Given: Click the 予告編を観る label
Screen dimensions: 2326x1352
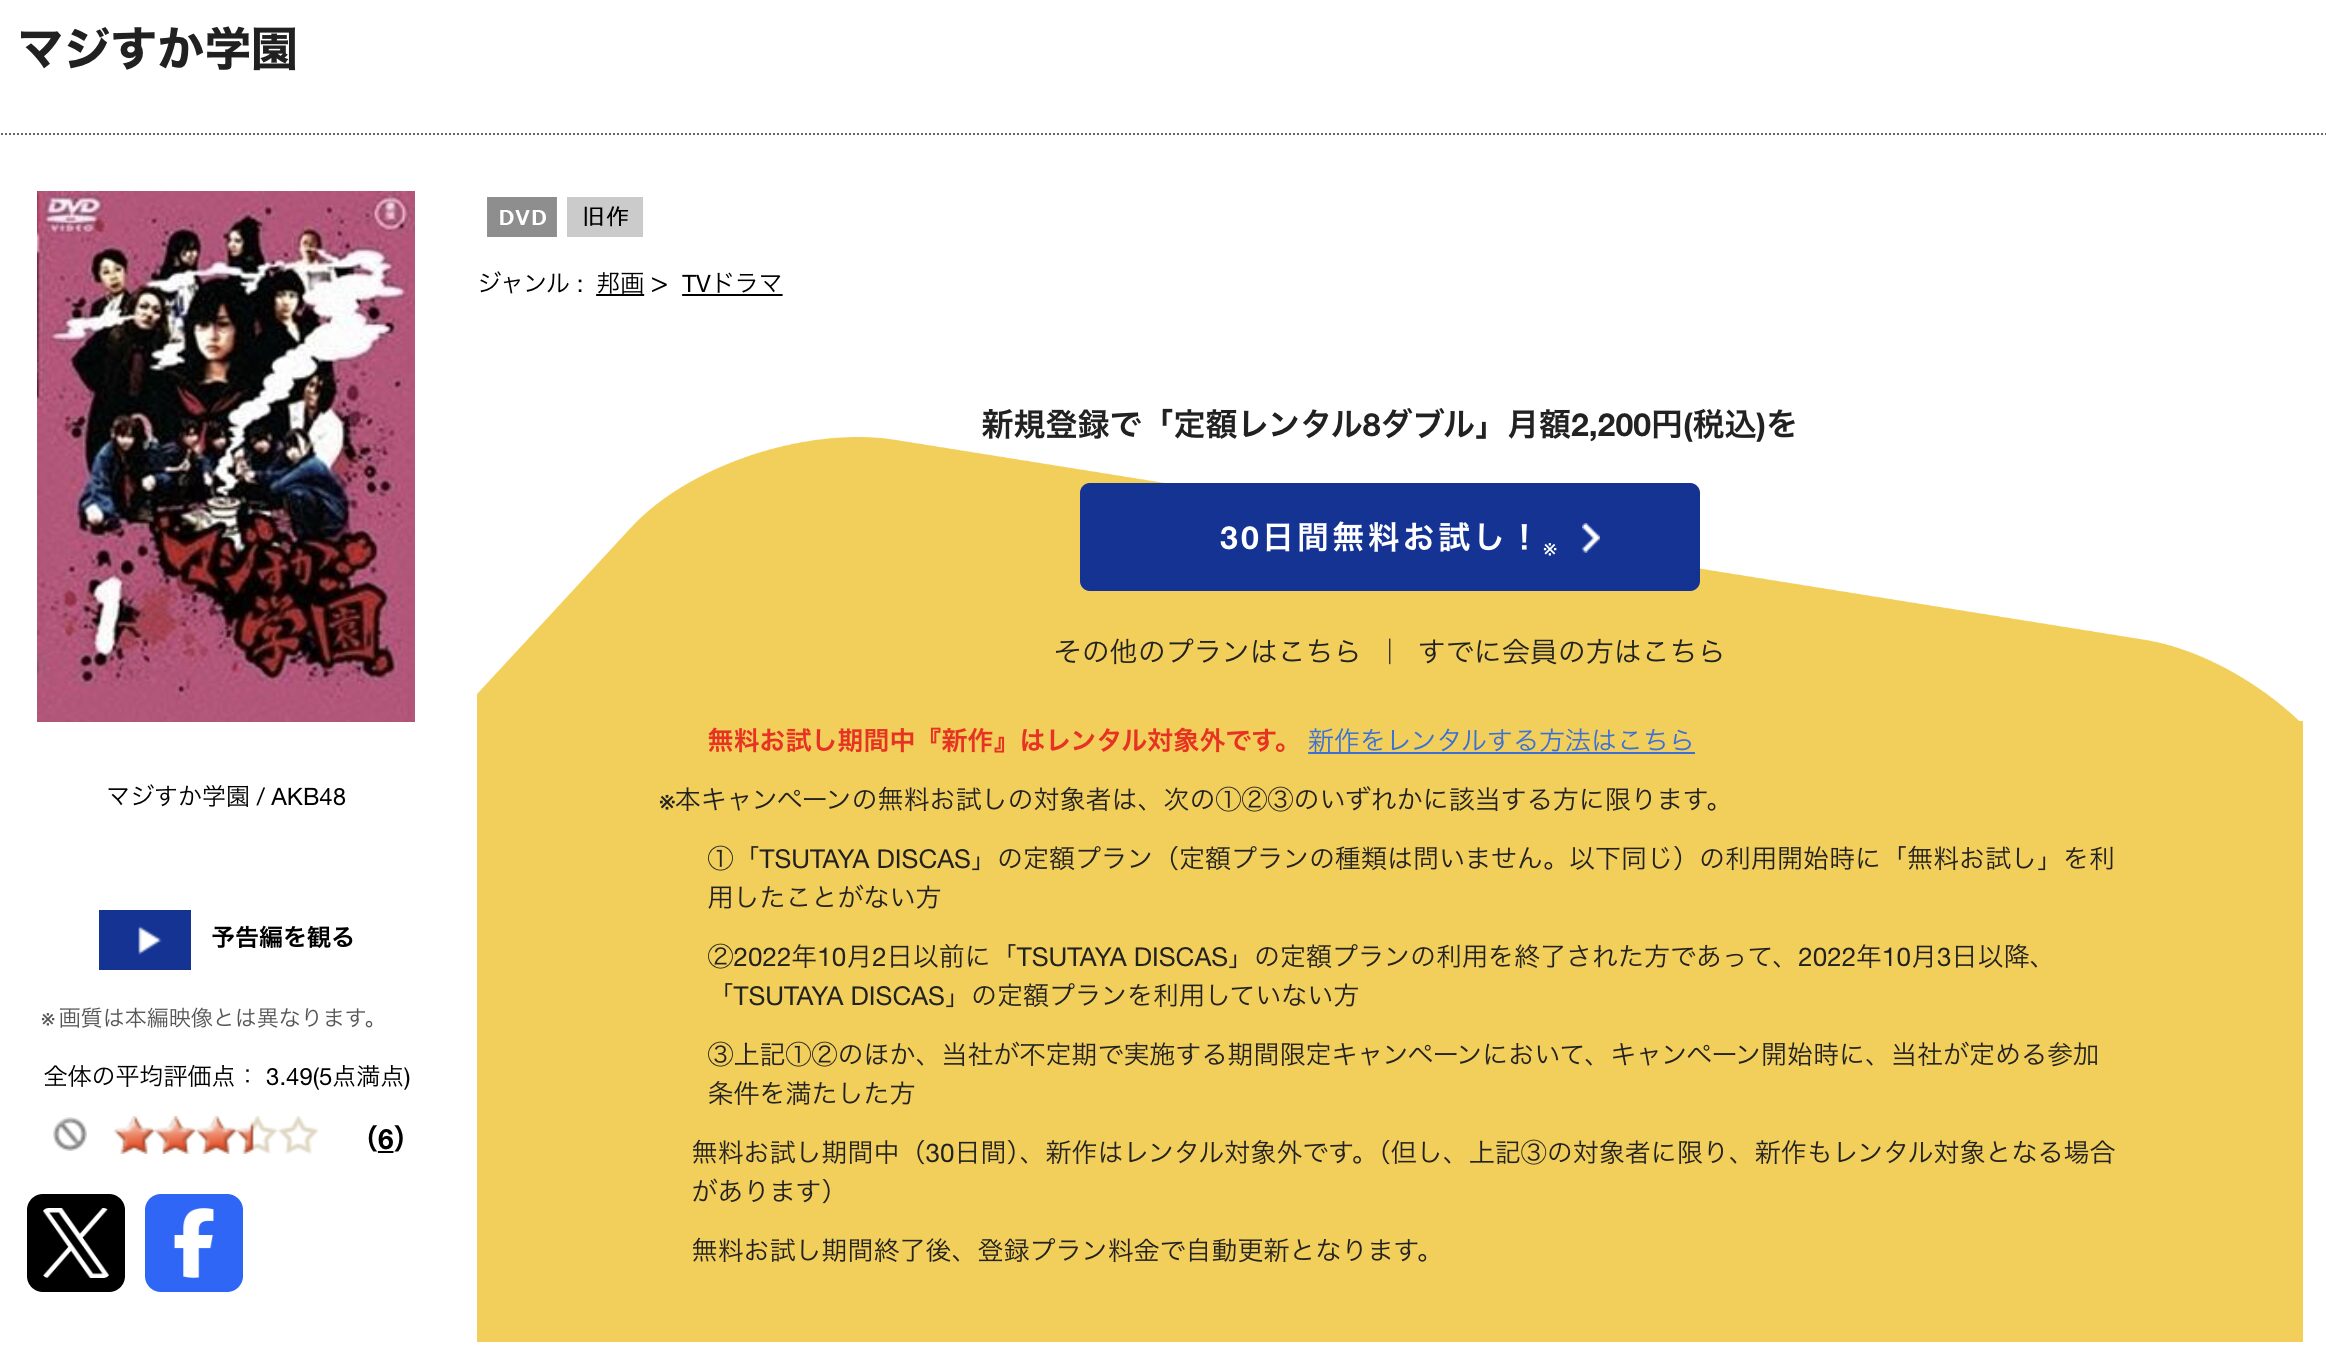Looking at the screenshot, I should click(283, 937).
